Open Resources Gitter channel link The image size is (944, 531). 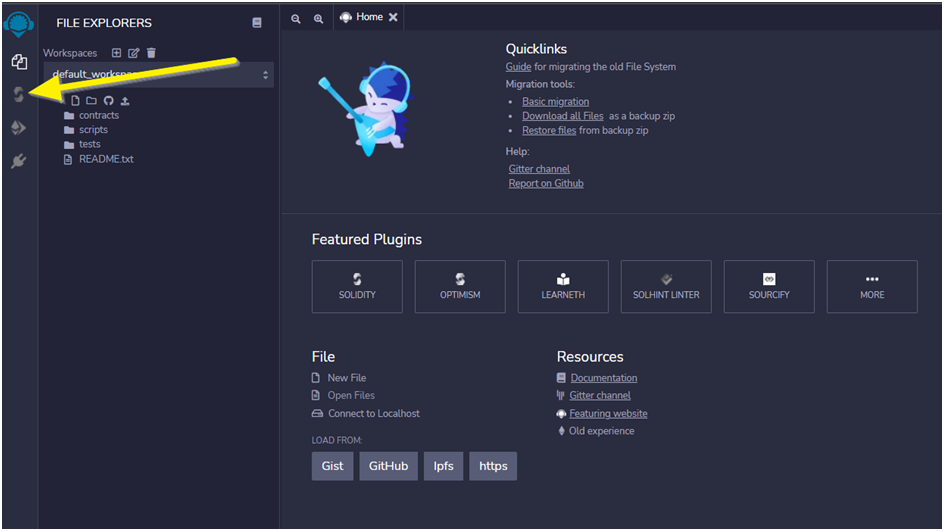click(x=600, y=396)
